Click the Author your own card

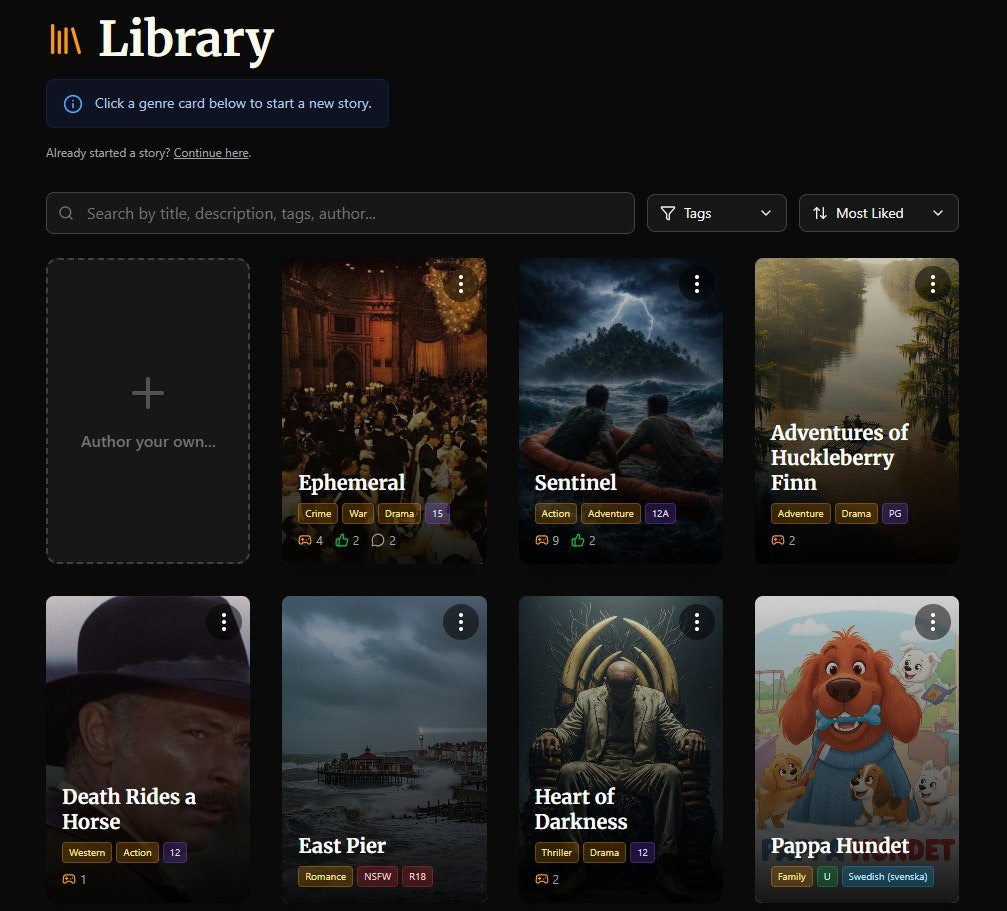148,411
